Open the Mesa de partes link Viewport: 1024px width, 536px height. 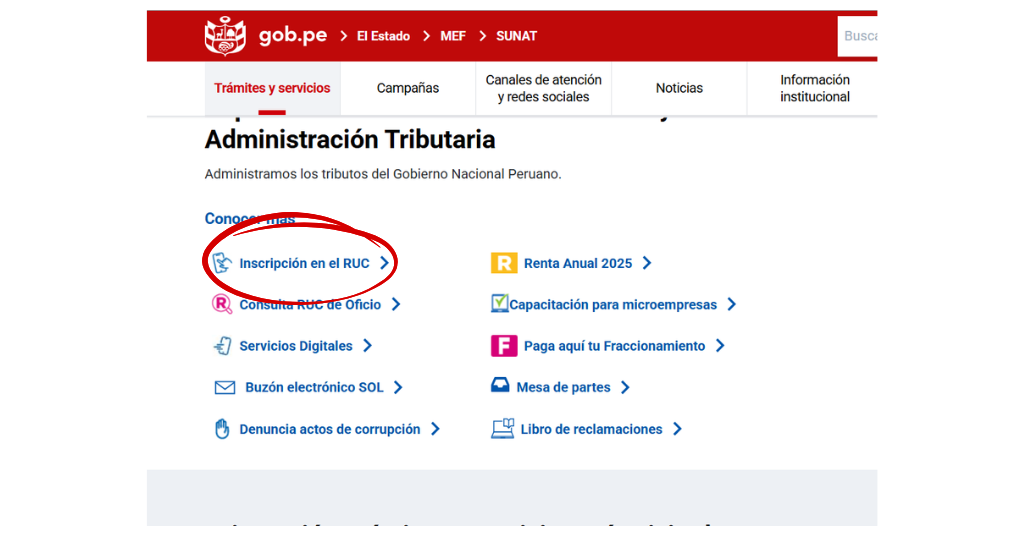coord(564,387)
